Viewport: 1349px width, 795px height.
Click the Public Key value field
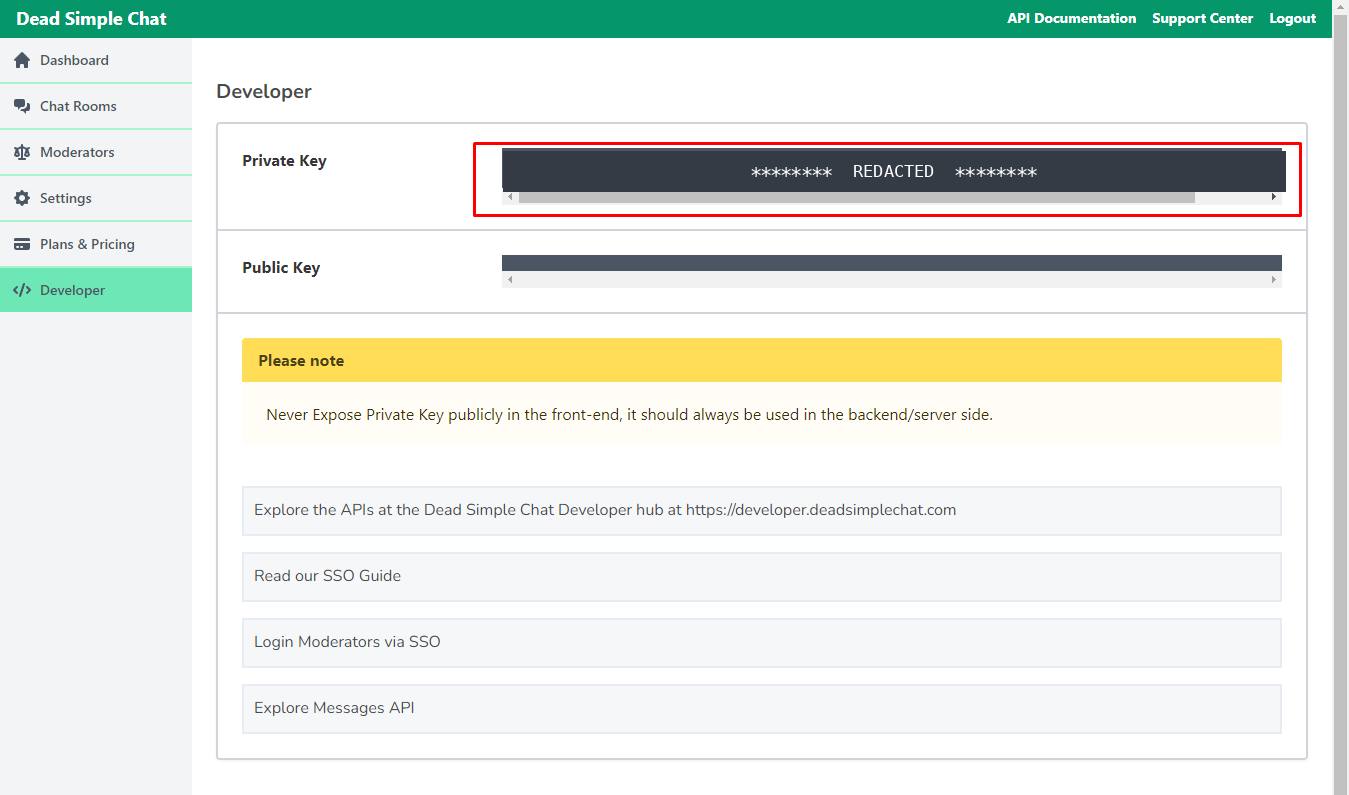point(892,263)
